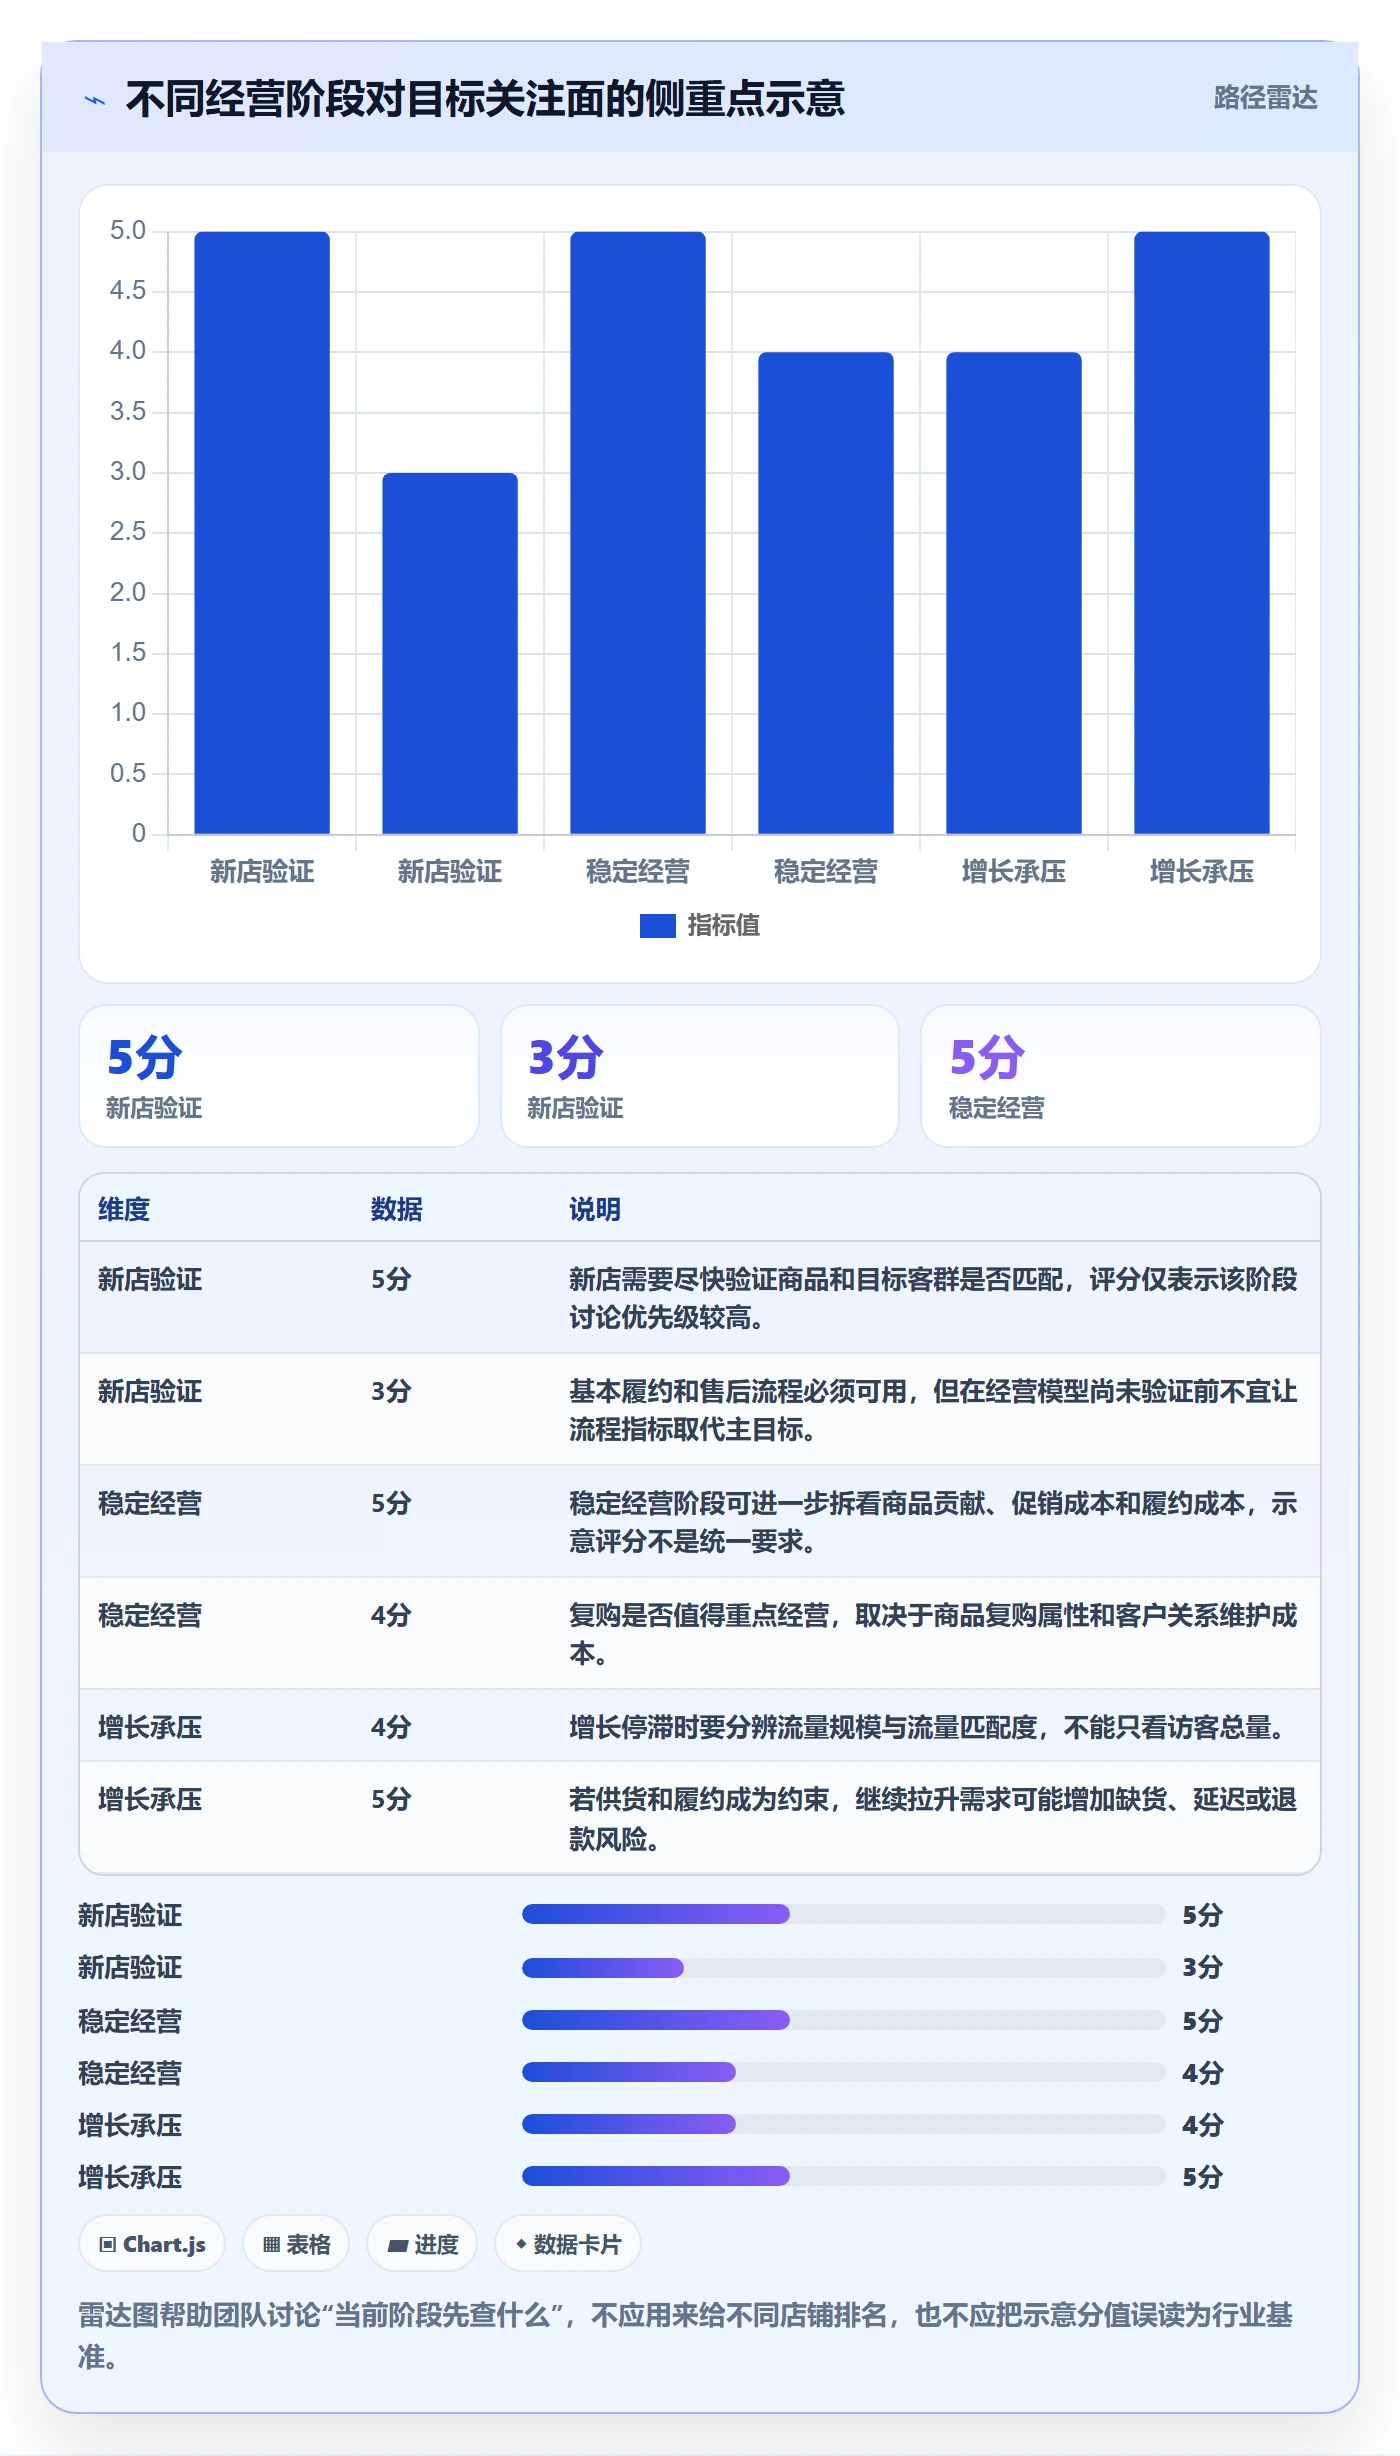Click the cell starting 基本履约和售后流程必须可用

(933, 1411)
